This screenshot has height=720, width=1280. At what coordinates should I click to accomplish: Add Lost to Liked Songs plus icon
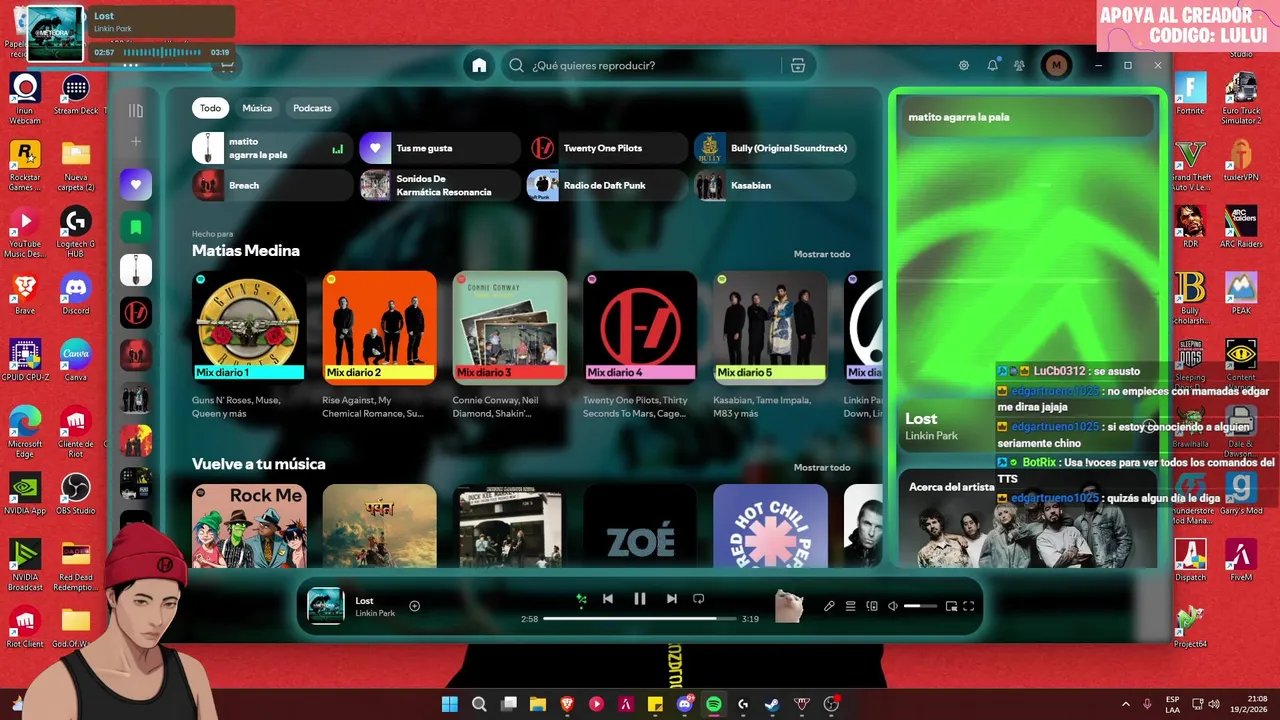[x=414, y=605]
